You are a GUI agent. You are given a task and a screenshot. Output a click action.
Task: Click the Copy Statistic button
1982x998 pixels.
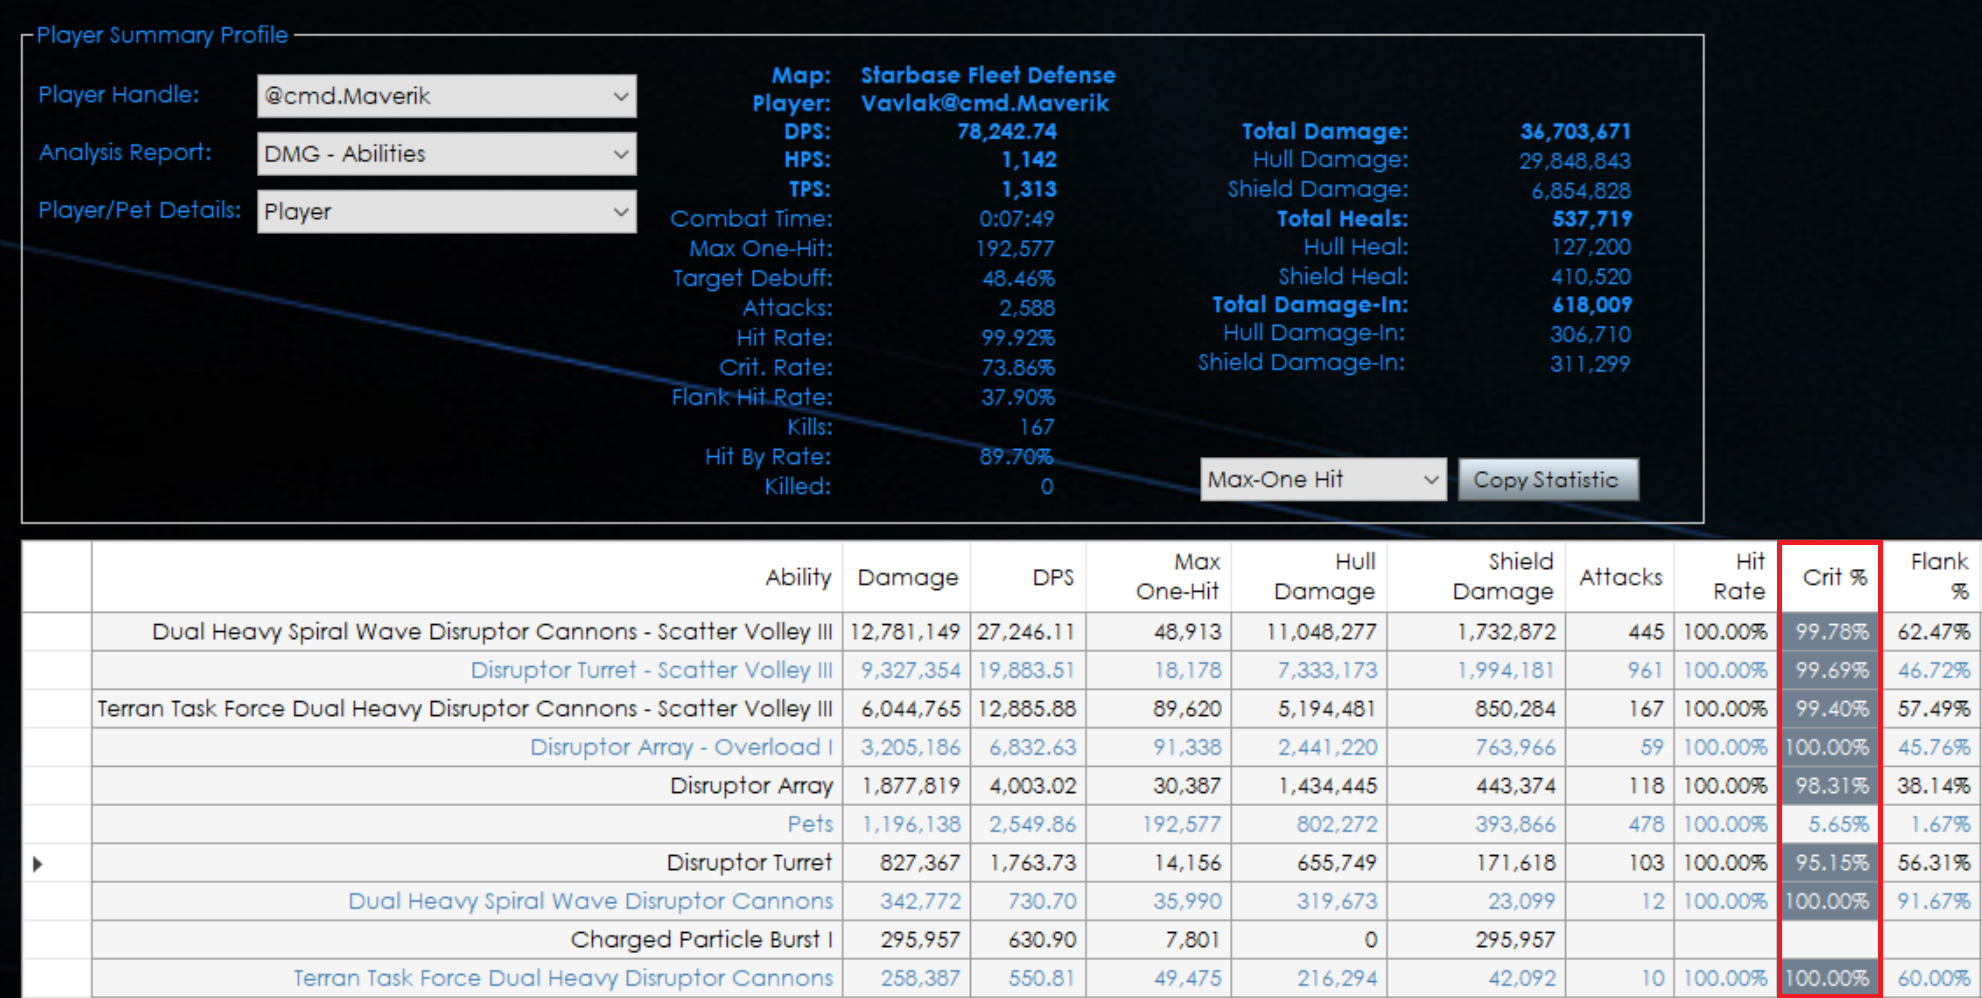click(x=1547, y=480)
